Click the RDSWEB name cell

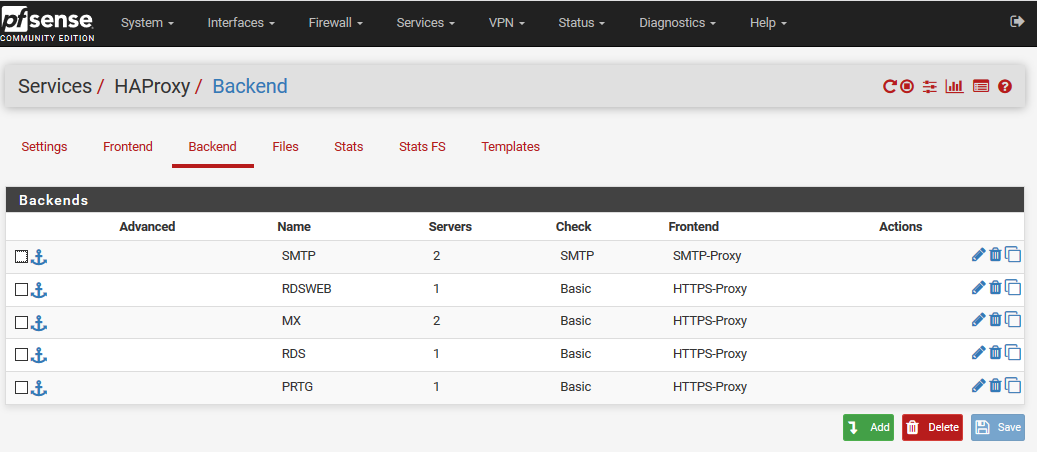point(306,289)
